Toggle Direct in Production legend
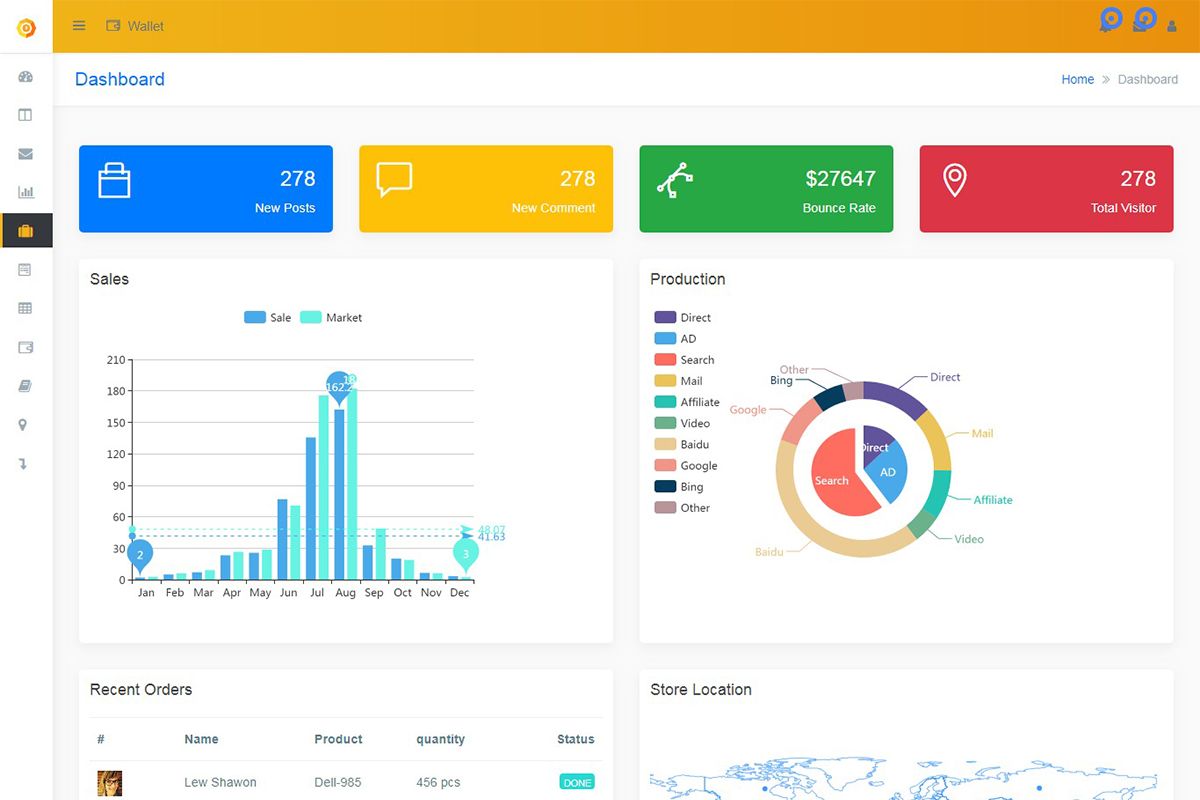The width and height of the screenshot is (1200, 800). (683, 317)
